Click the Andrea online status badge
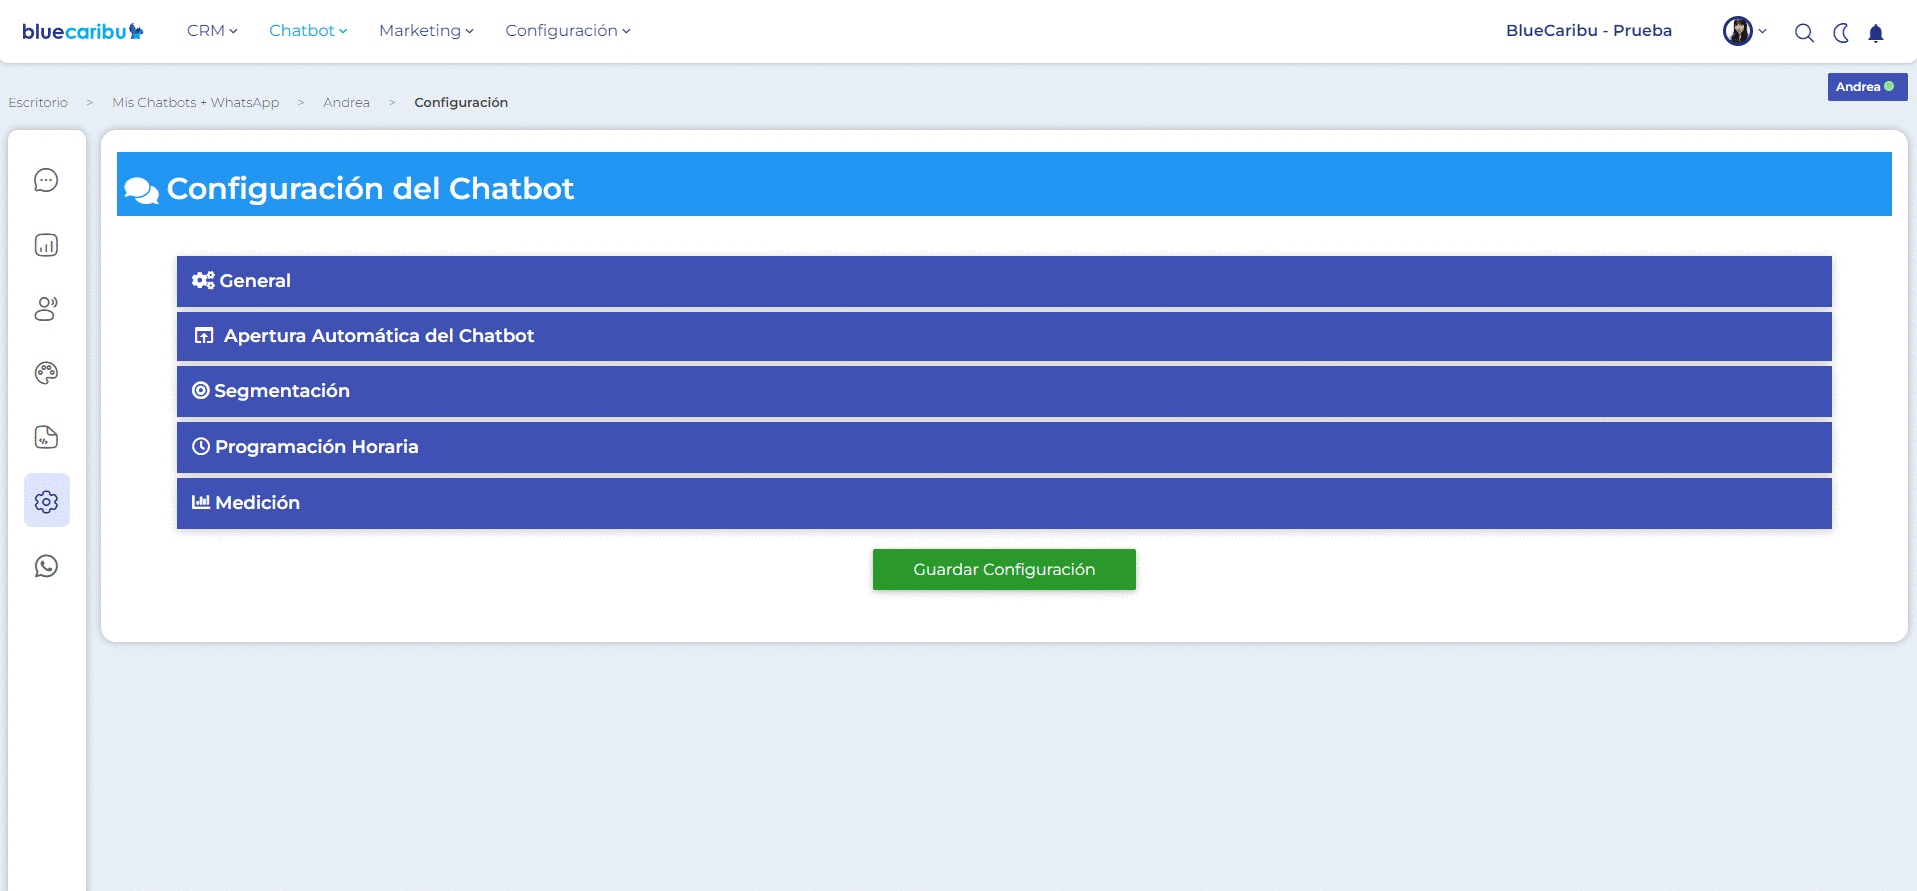Image resolution: width=1917 pixels, height=891 pixels. tap(1867, 87)
